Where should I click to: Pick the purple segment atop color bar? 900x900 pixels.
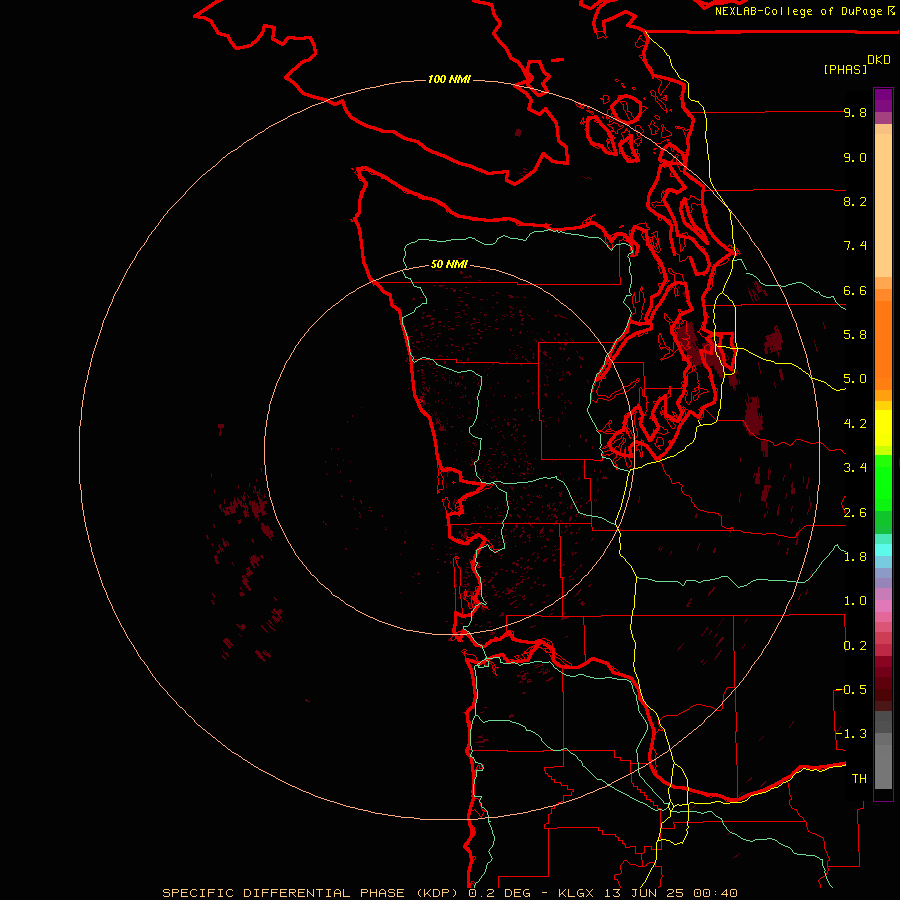[x=883, y=100]
